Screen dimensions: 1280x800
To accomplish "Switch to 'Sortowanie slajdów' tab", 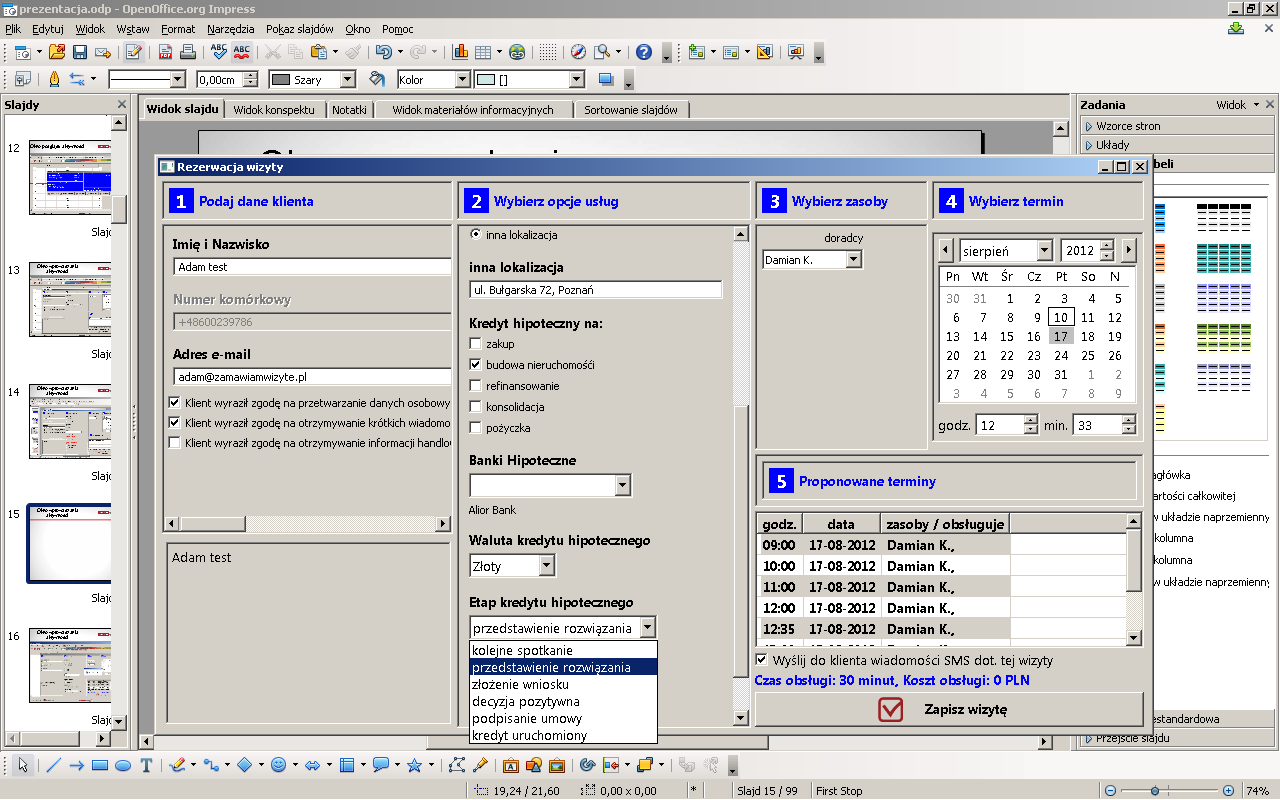I will [631, 110].
